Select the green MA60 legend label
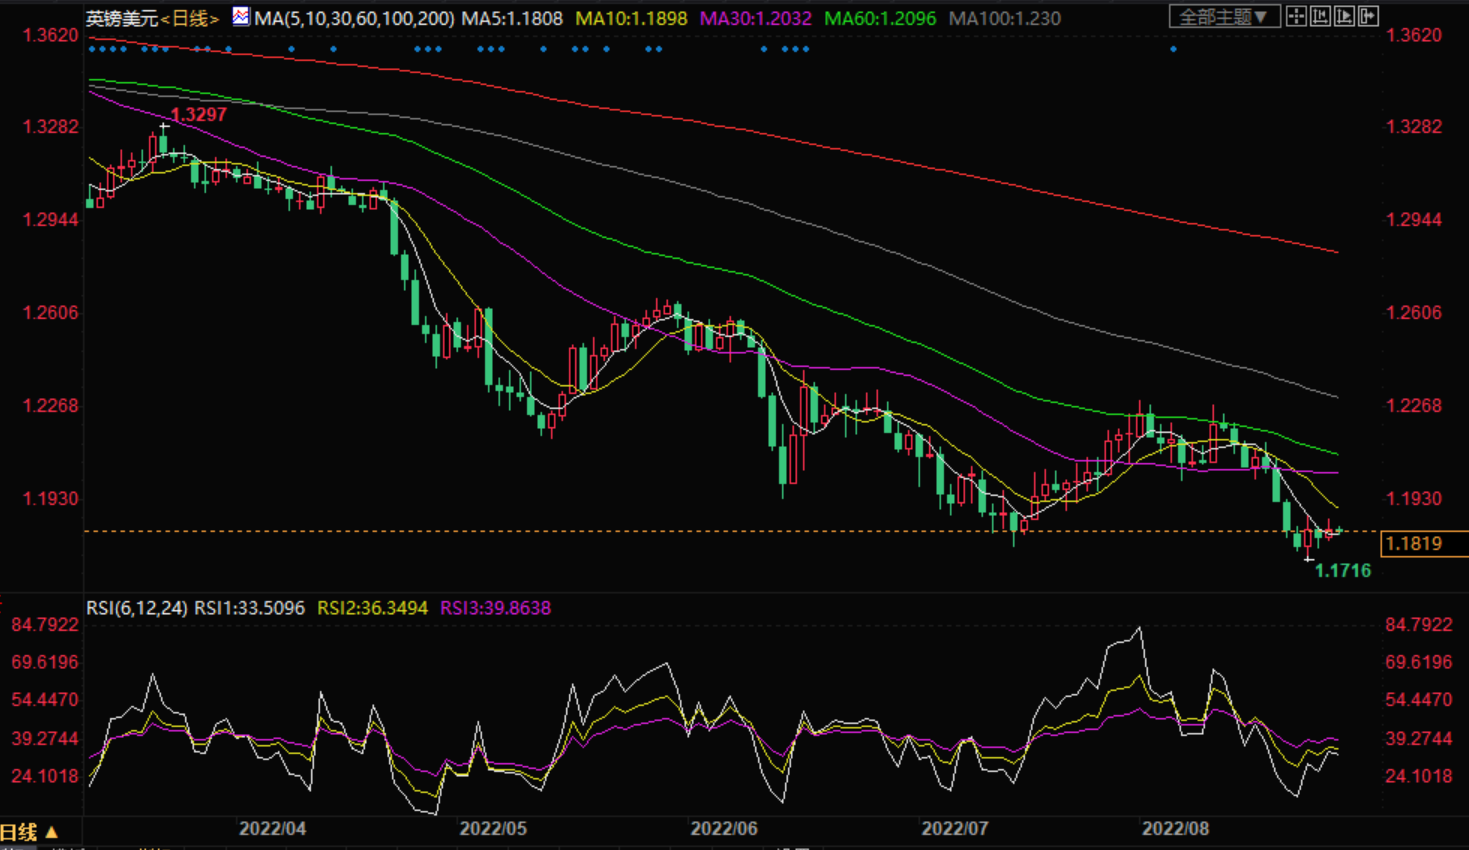 coord(879,18)
